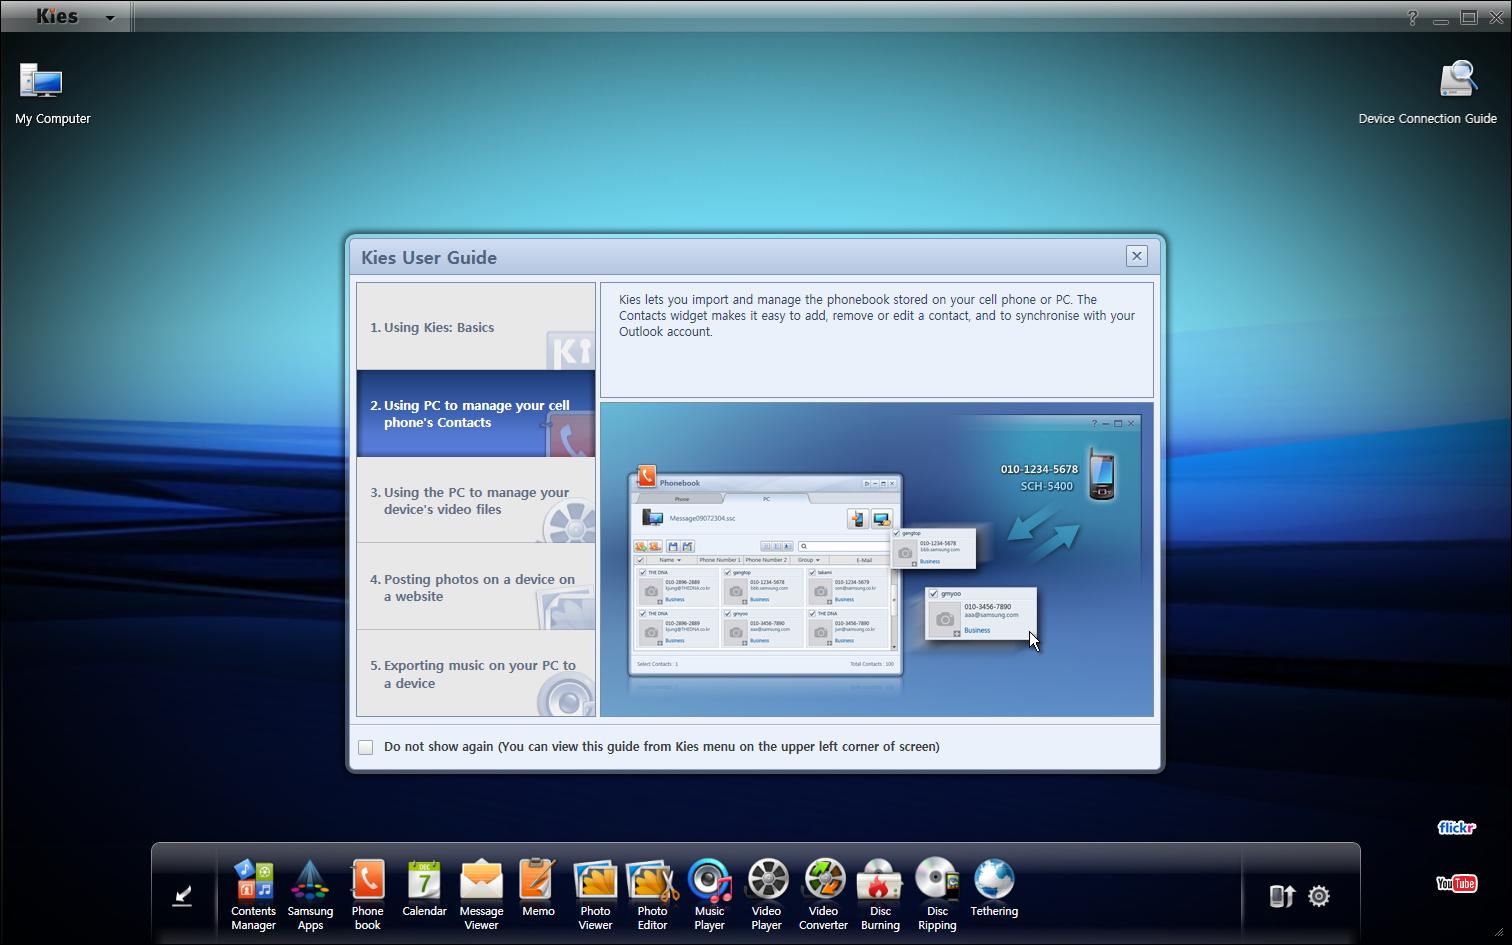Launch the Message Viewer

click(x=481, y=895)
